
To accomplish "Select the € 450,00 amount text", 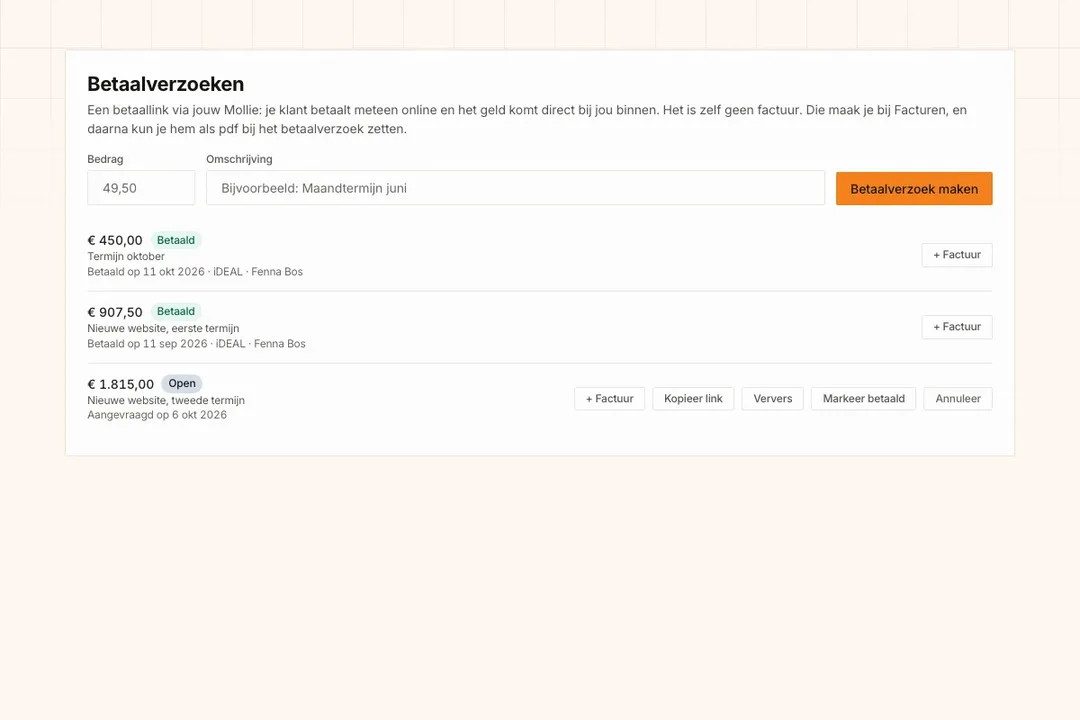I will (115, 240).
